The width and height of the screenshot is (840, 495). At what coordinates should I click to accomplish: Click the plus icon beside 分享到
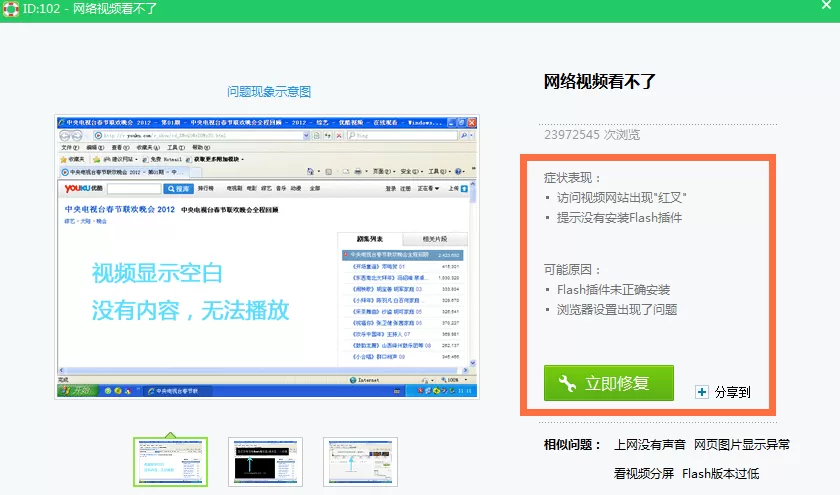click(702, 392)
